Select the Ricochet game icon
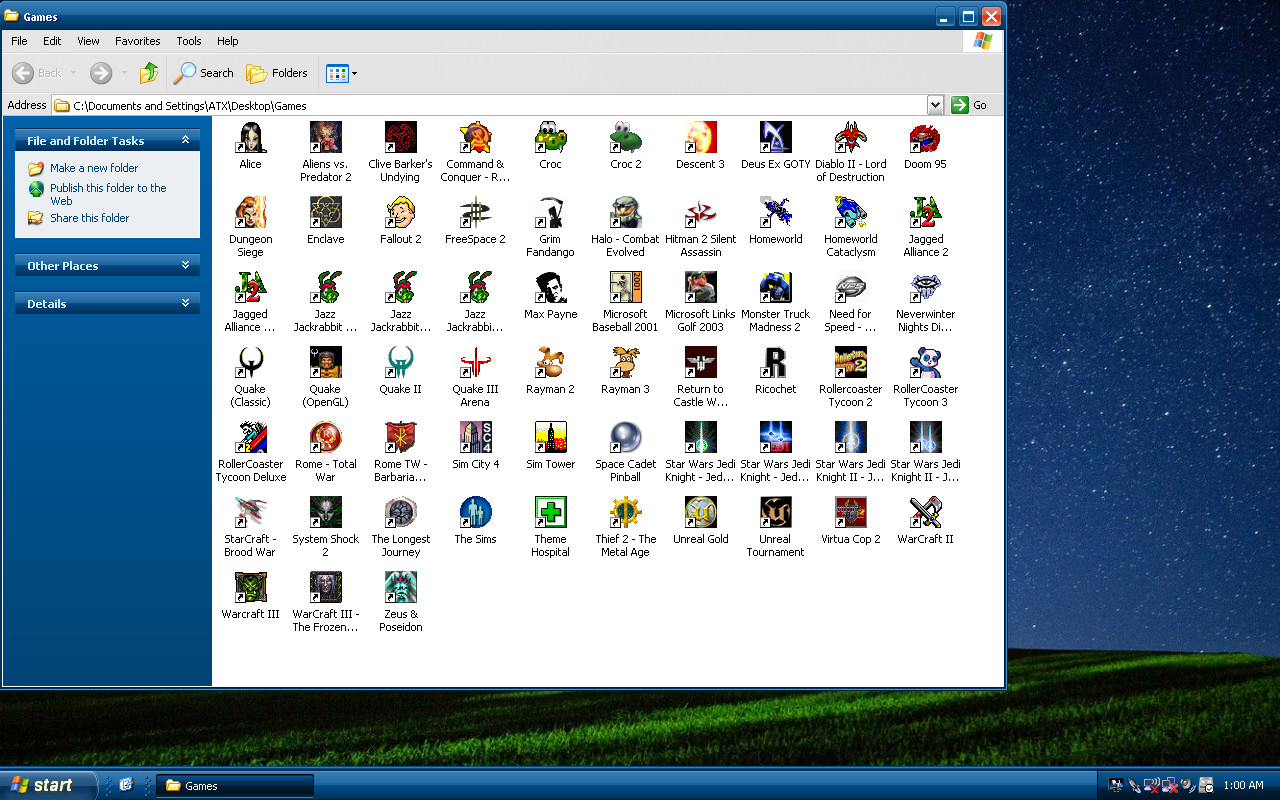Screen dimensions: 1280x800 click(776, 362)
